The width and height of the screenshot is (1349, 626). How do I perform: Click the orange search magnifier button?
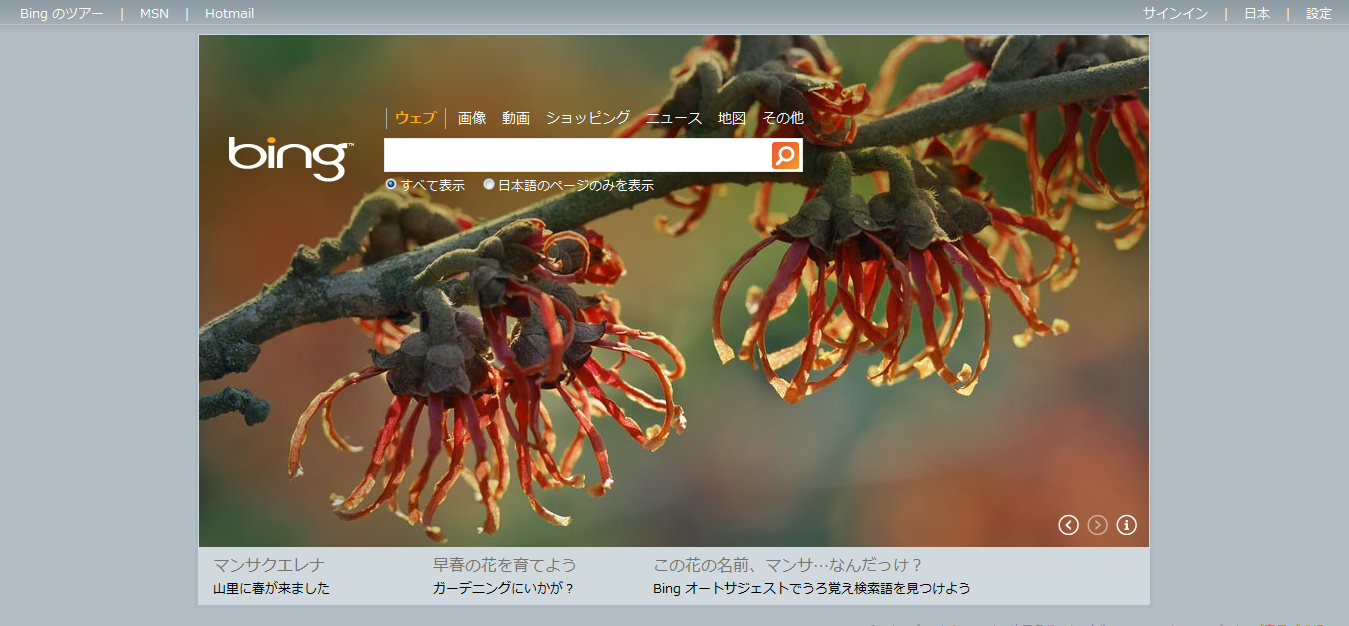point(785,155)
